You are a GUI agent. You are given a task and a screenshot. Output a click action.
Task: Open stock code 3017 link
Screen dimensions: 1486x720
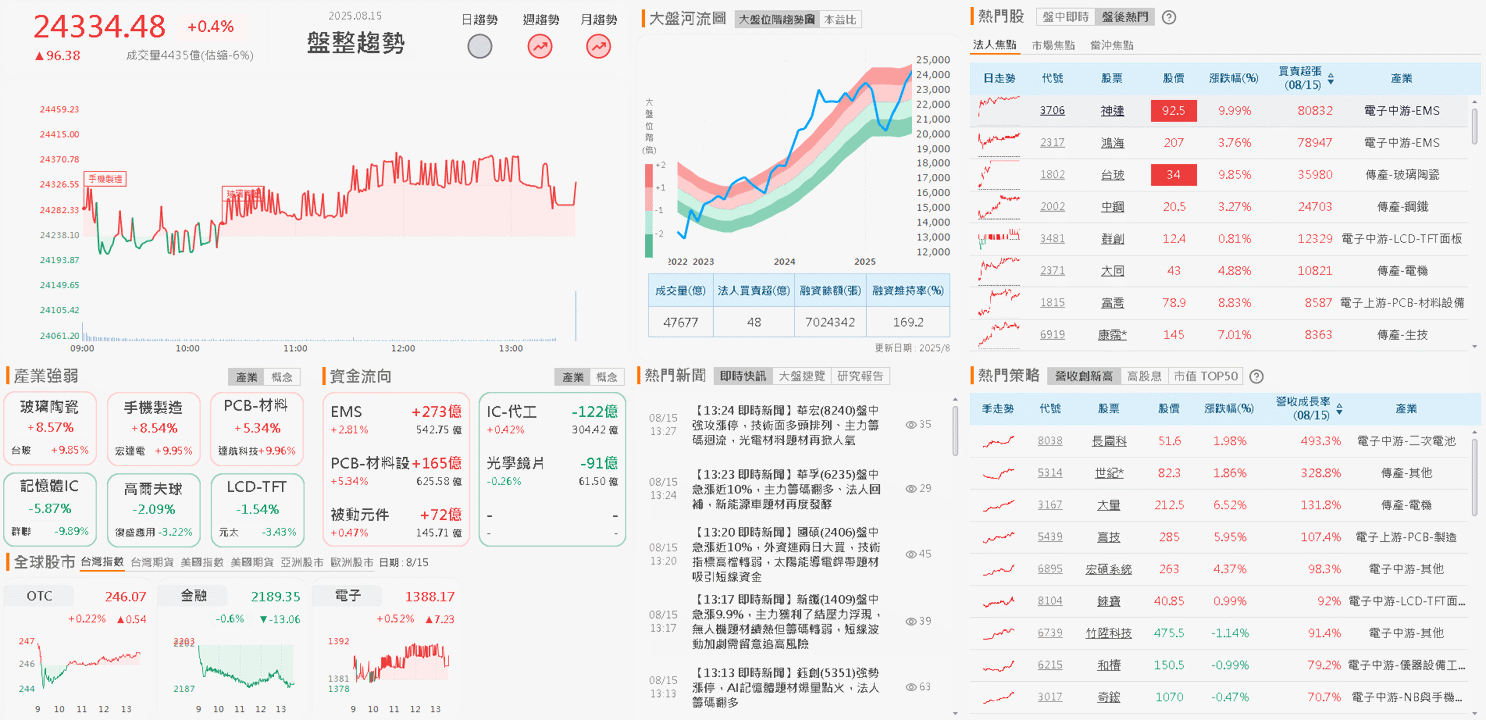(x=1050, y=696)
